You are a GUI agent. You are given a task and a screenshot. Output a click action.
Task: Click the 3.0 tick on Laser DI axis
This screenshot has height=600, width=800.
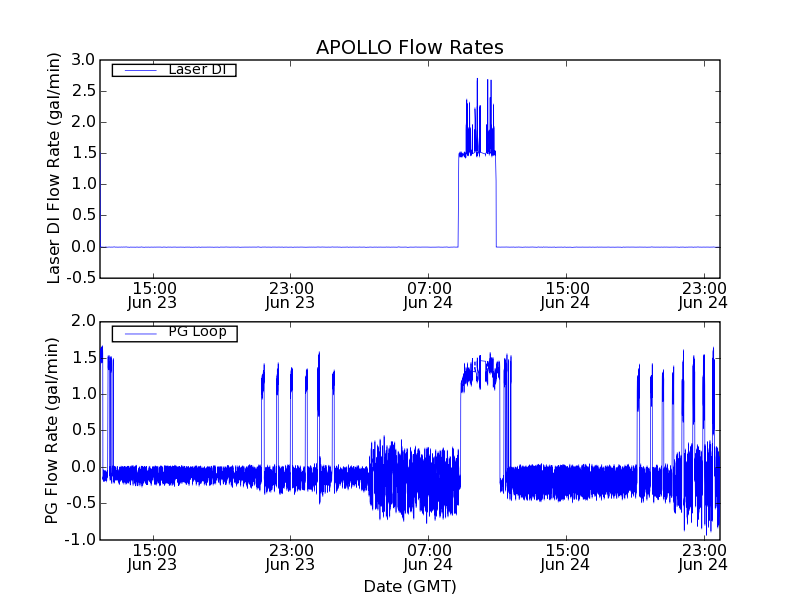point(83,60)
